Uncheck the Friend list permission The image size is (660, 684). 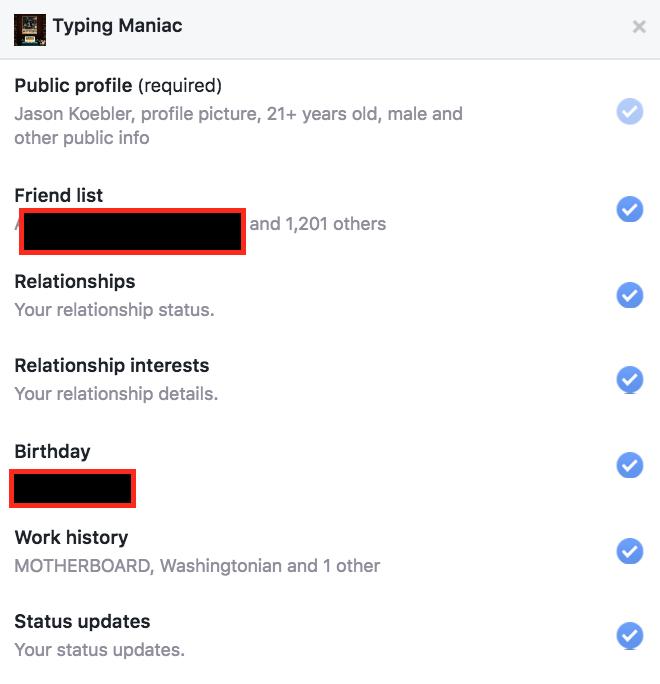[x=629, y=209]
